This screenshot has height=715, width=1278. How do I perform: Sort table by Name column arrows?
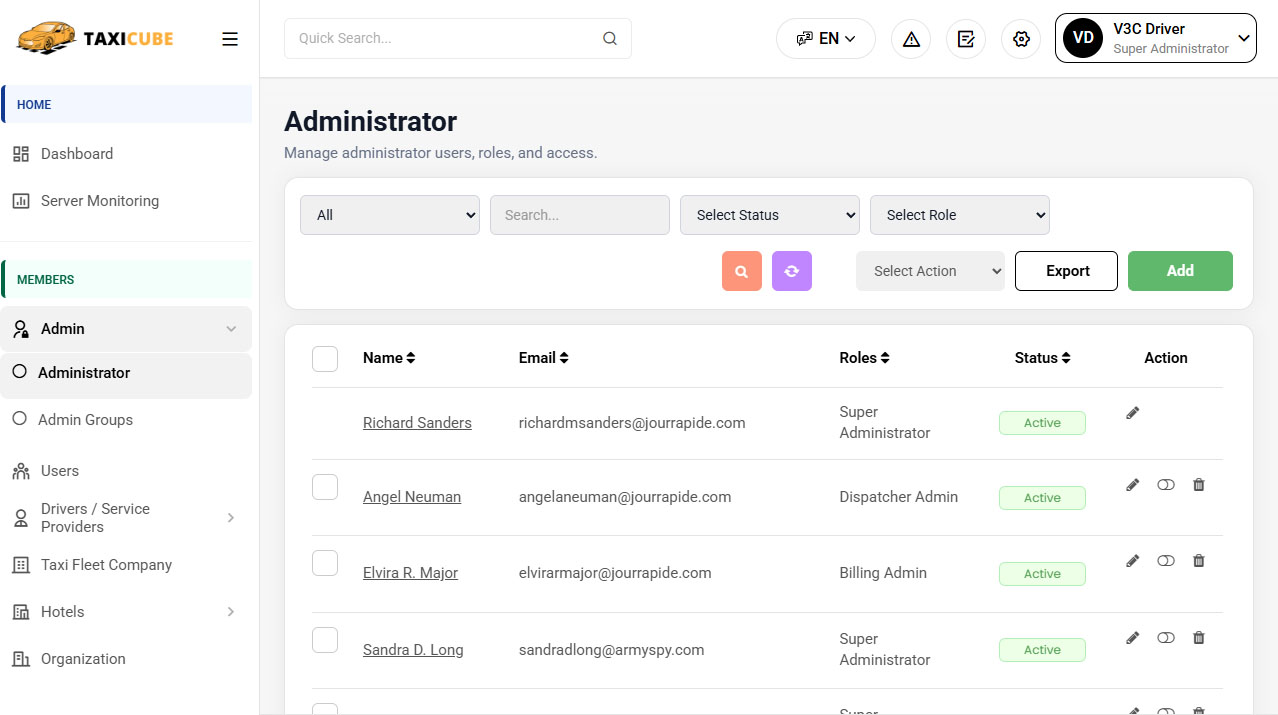(411, 358)
